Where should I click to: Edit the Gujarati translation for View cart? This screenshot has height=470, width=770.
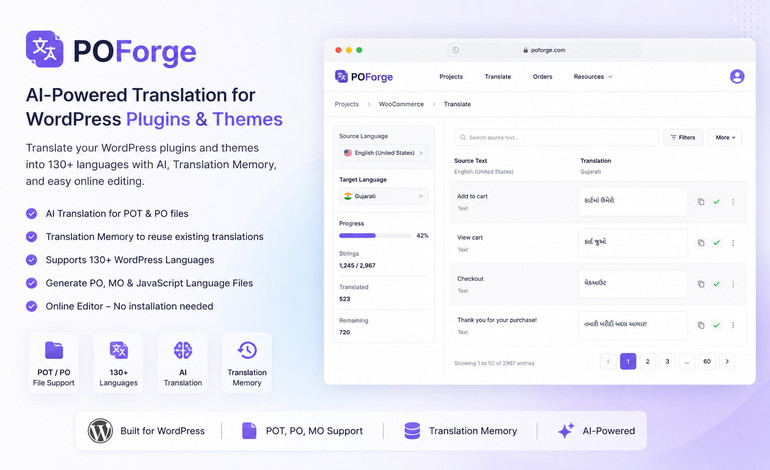pos(632,243)
